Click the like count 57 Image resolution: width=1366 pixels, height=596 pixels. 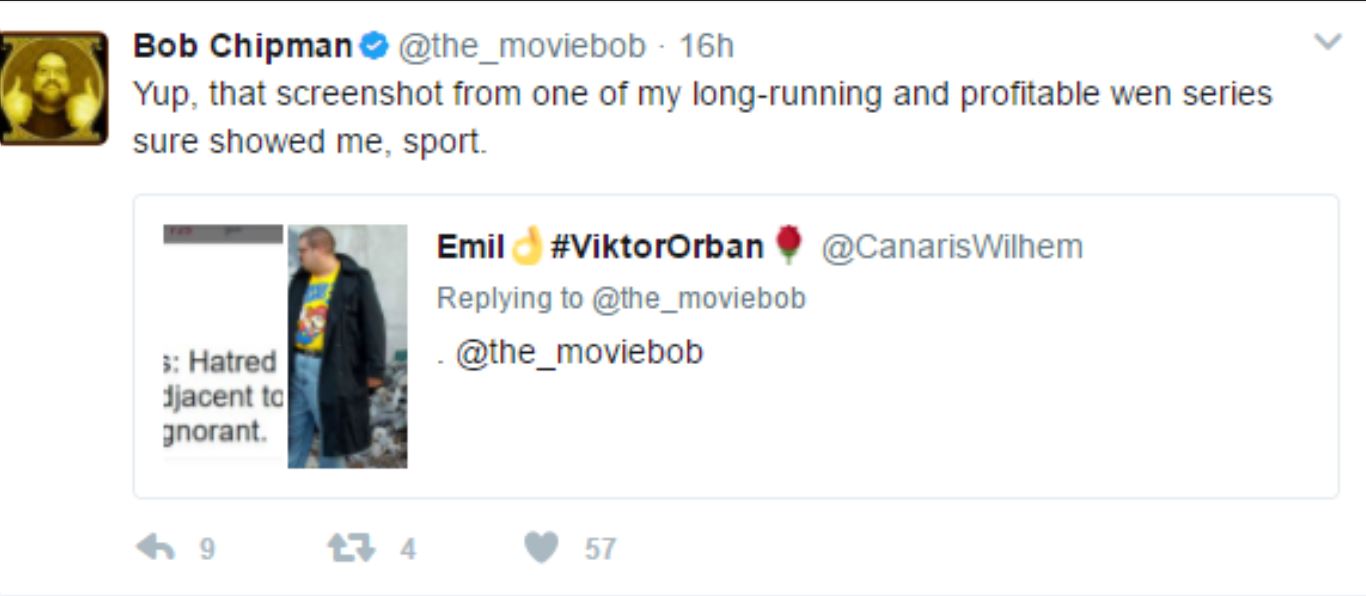click(x=600, y=549)
